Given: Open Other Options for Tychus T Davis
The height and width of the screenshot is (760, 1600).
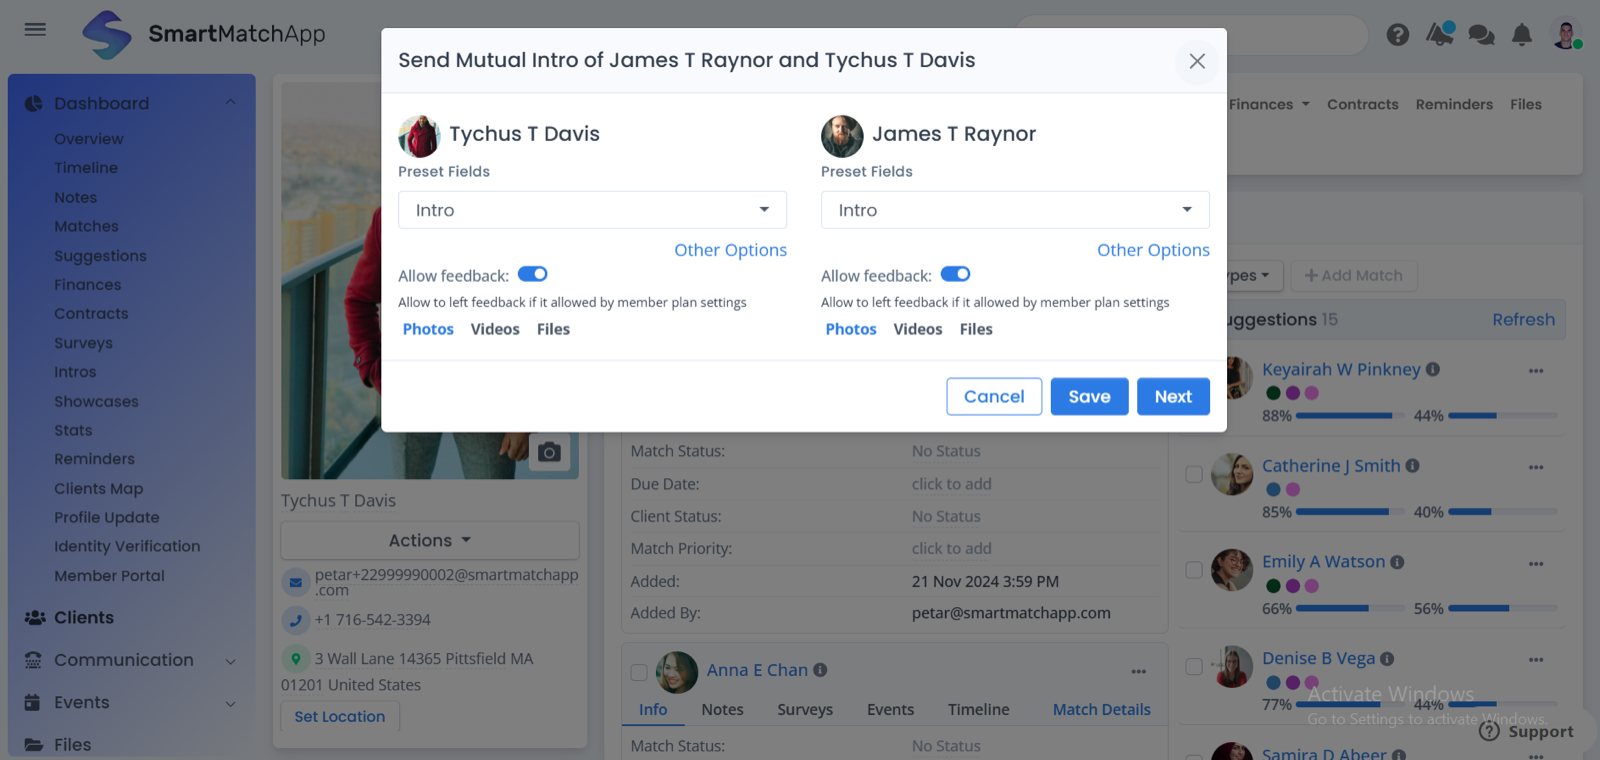Looking at the screenshot, I should click(730, 250).
